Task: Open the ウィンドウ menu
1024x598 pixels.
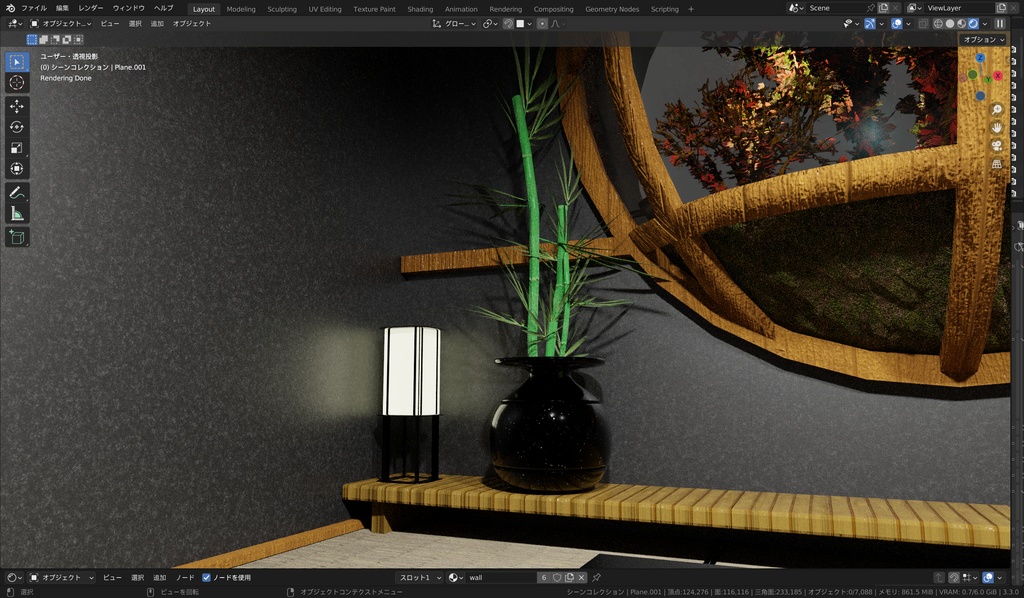Action: pyautogui.click(x=129, y=8)
